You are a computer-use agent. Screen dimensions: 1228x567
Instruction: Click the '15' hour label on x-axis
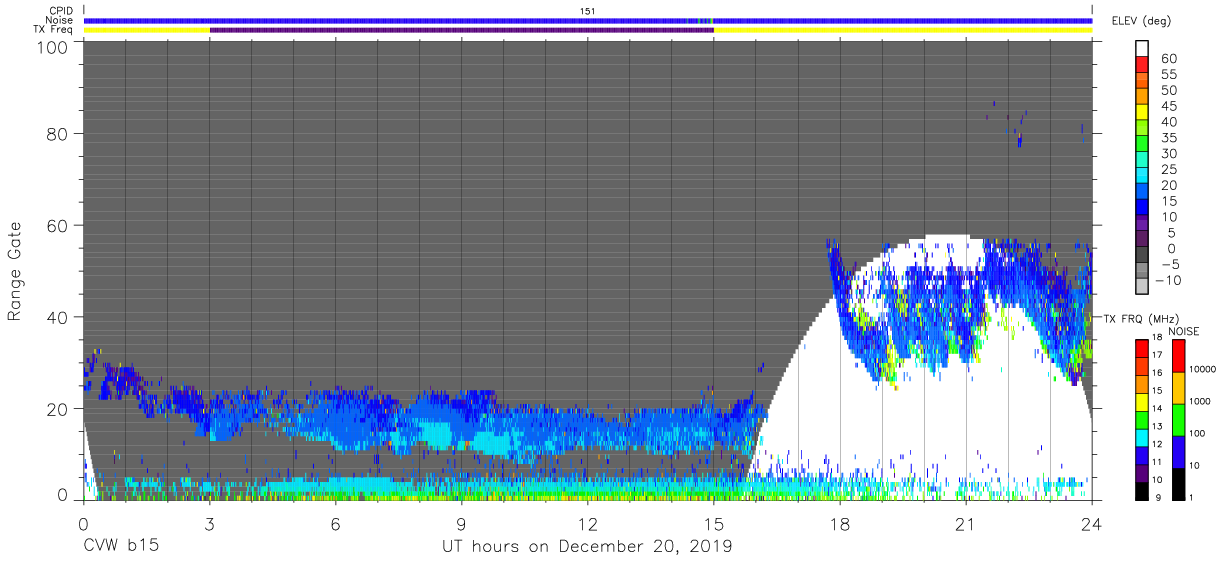[x=714, y=522]
